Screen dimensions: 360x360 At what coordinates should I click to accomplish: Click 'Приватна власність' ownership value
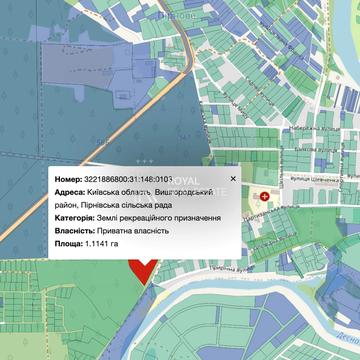(x=133, y=231)
